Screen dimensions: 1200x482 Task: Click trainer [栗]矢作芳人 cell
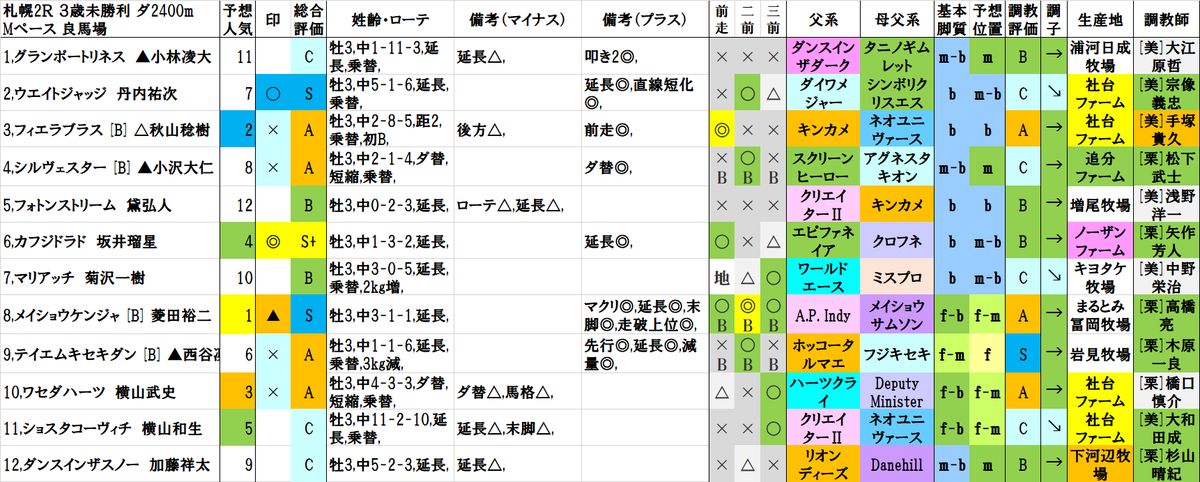(1167, 241)
